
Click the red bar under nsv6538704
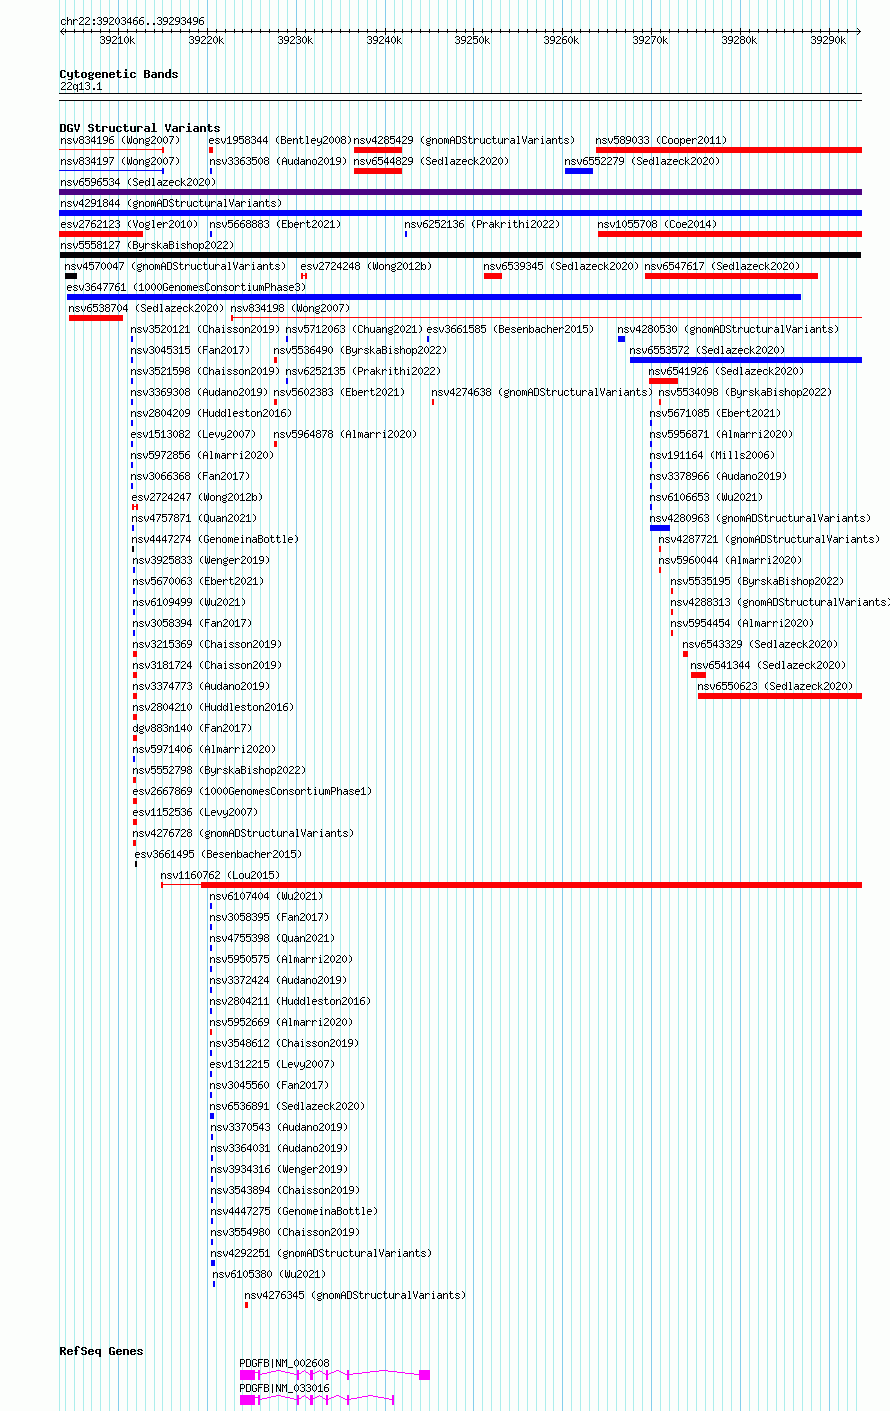click(96, 318)
